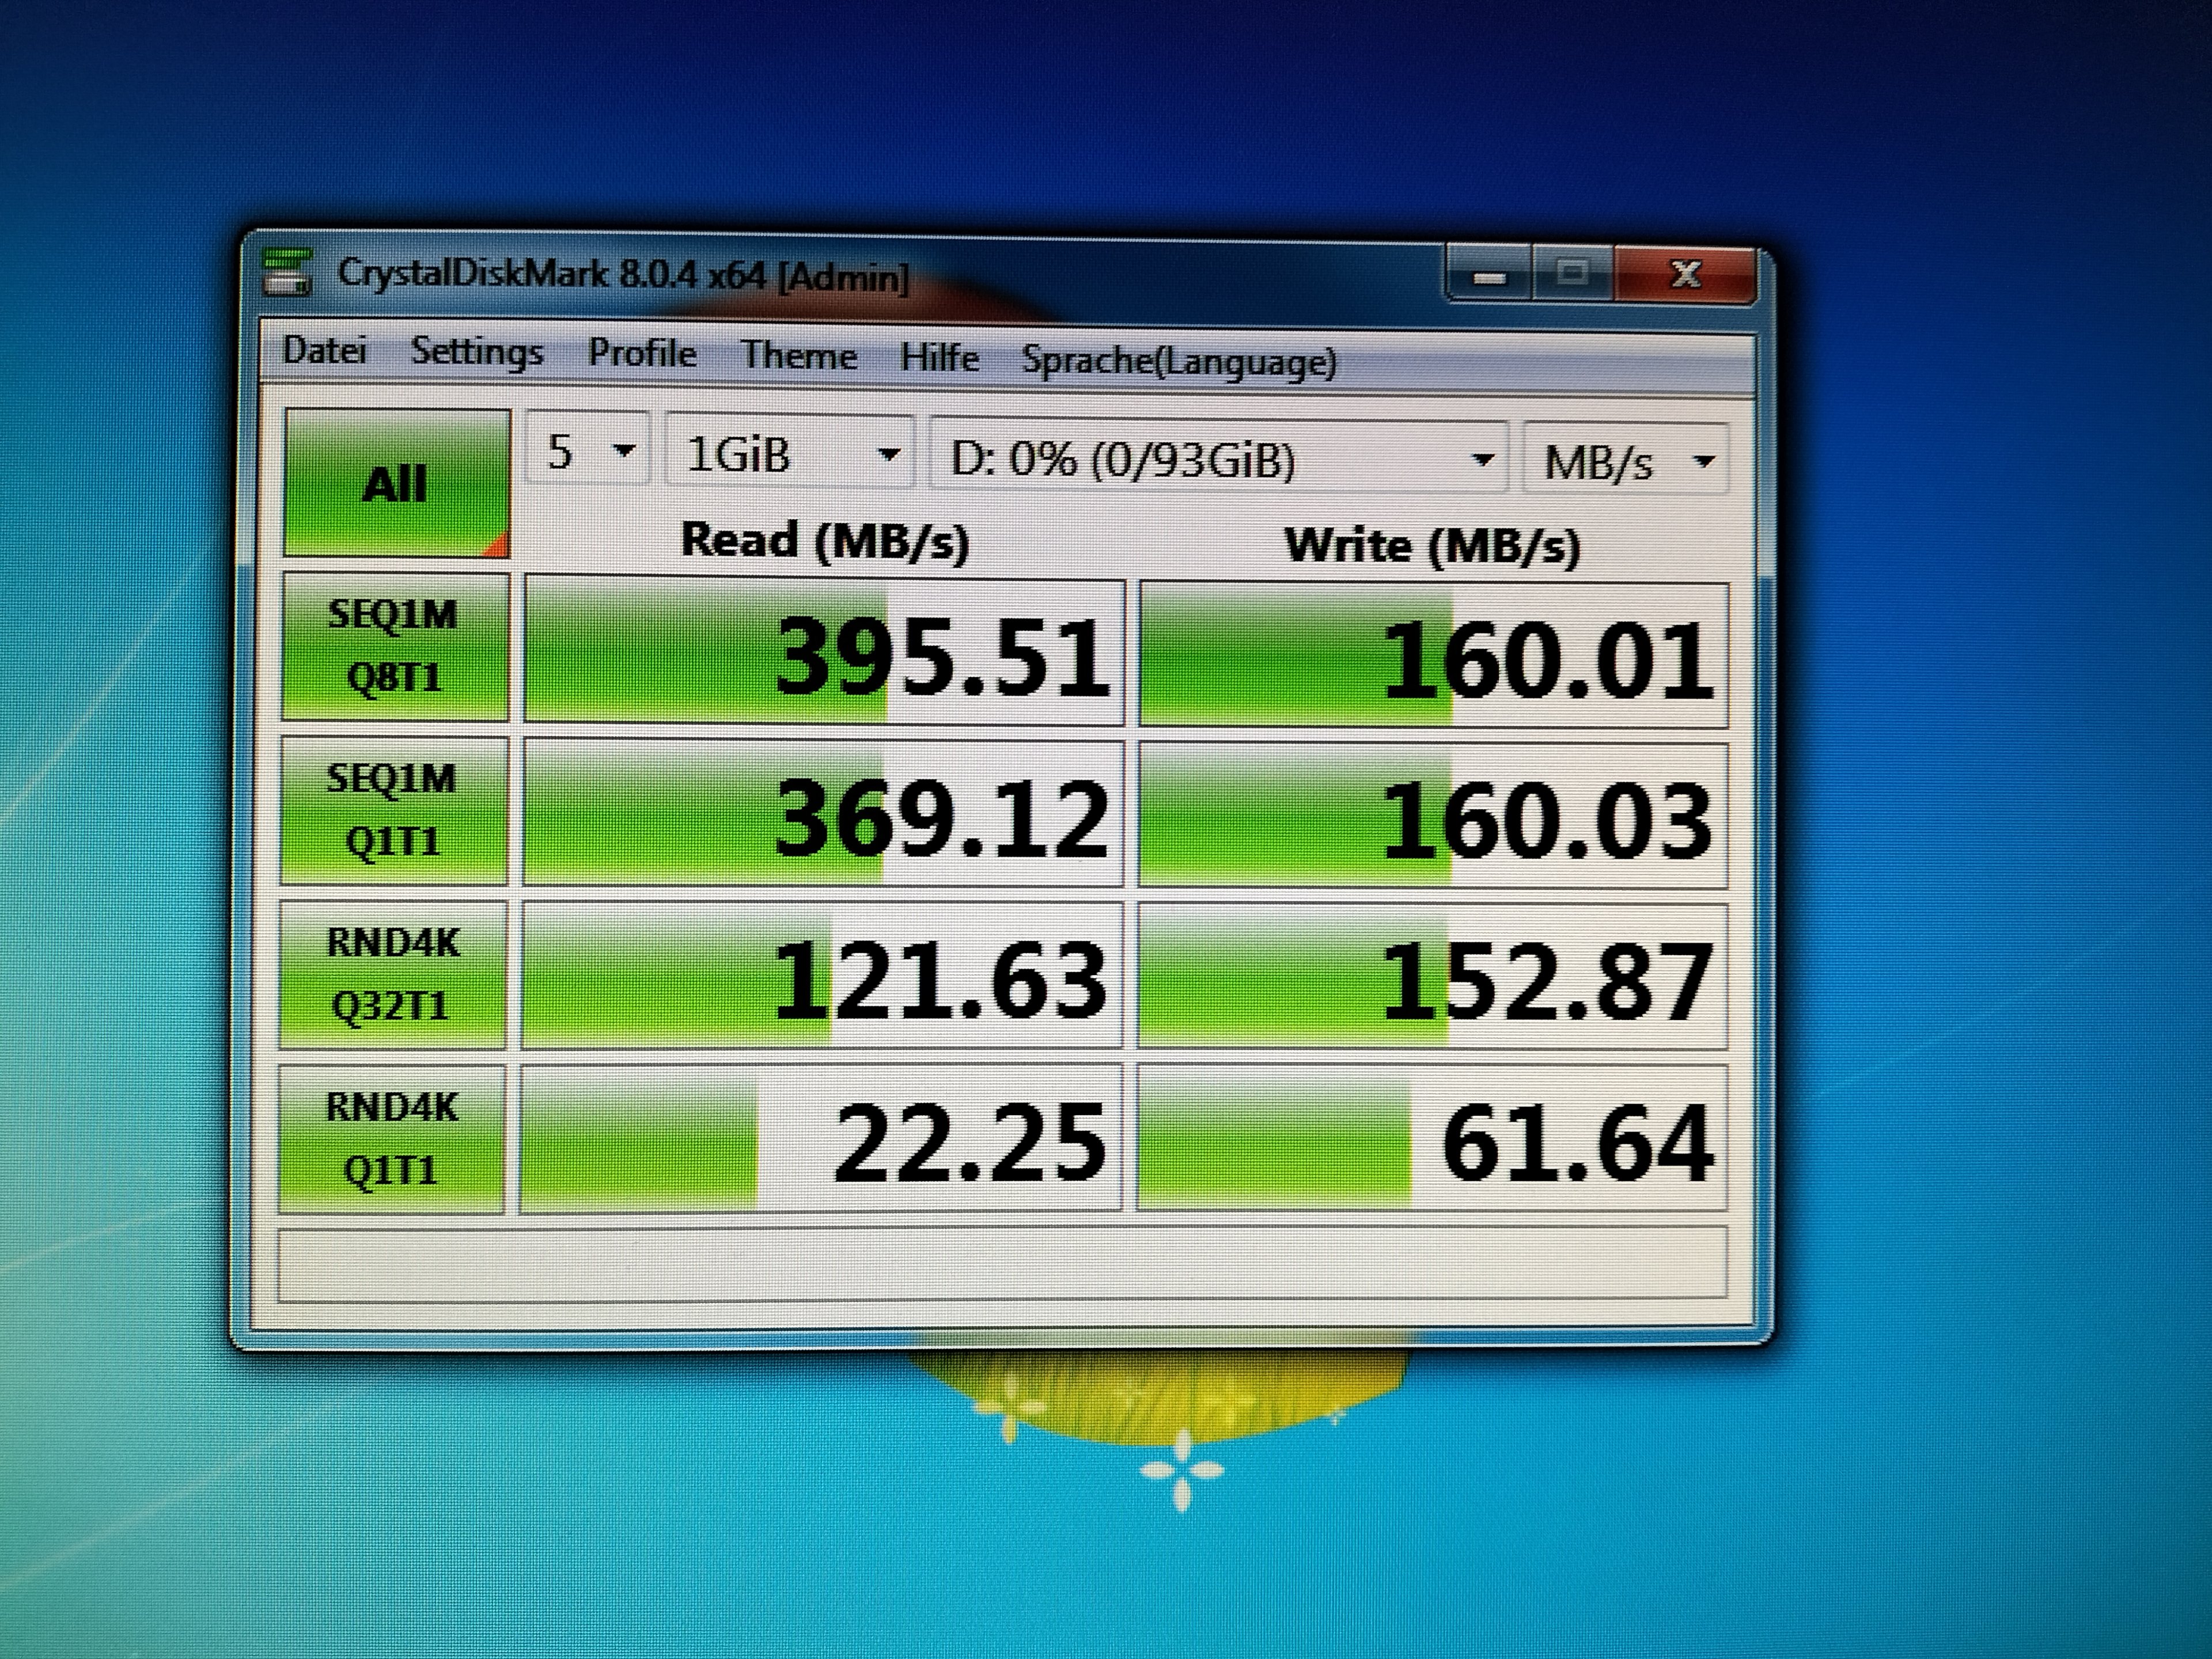Screen dimensions: 2212x1659
Task: Run all benchmarks with the All button
Action: (x=396, y=484)
